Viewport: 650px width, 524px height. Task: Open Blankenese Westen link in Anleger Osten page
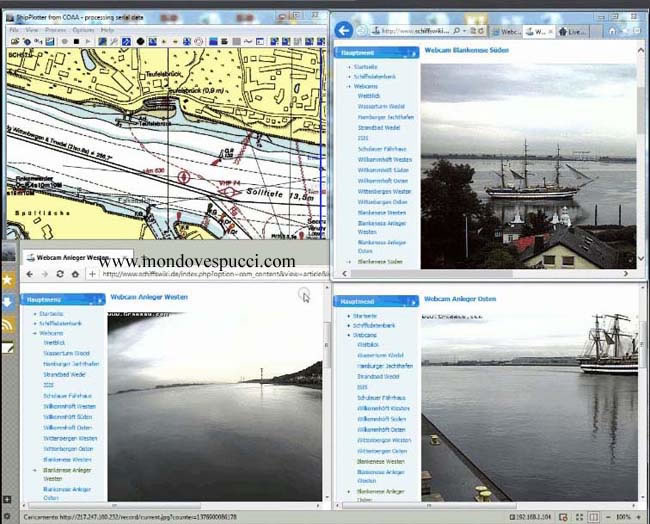click(381, 461)
